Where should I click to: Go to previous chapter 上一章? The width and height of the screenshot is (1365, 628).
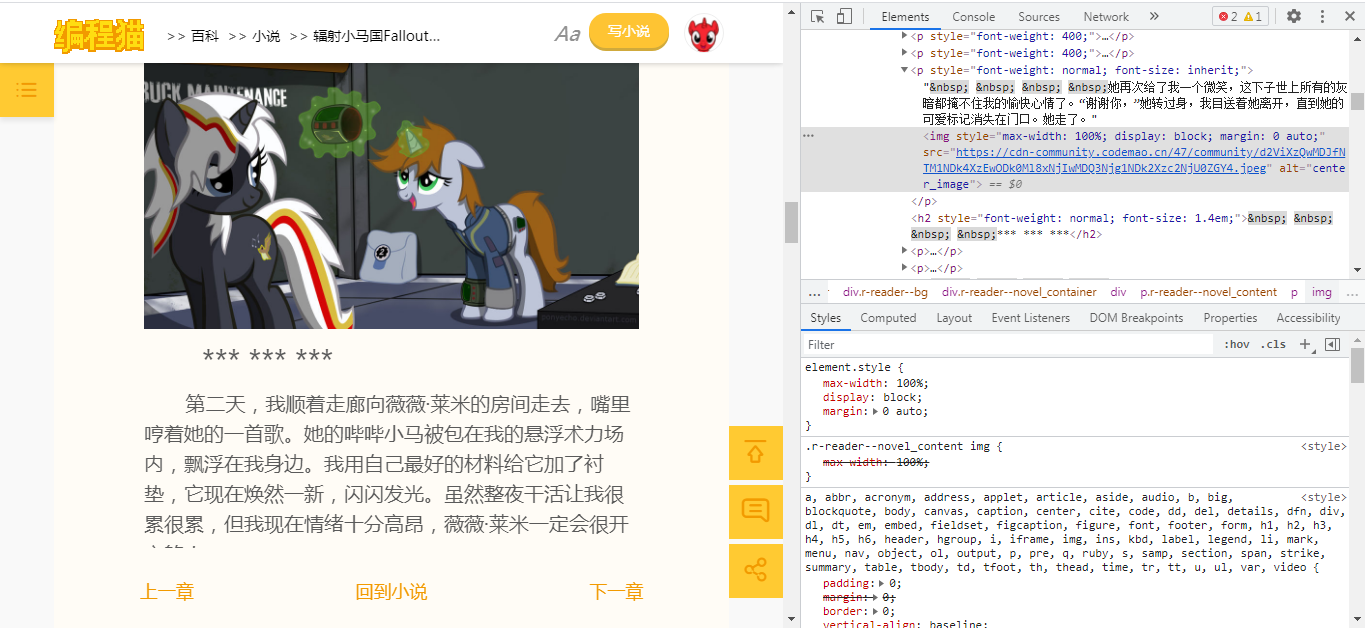click(x=167, y=592)
